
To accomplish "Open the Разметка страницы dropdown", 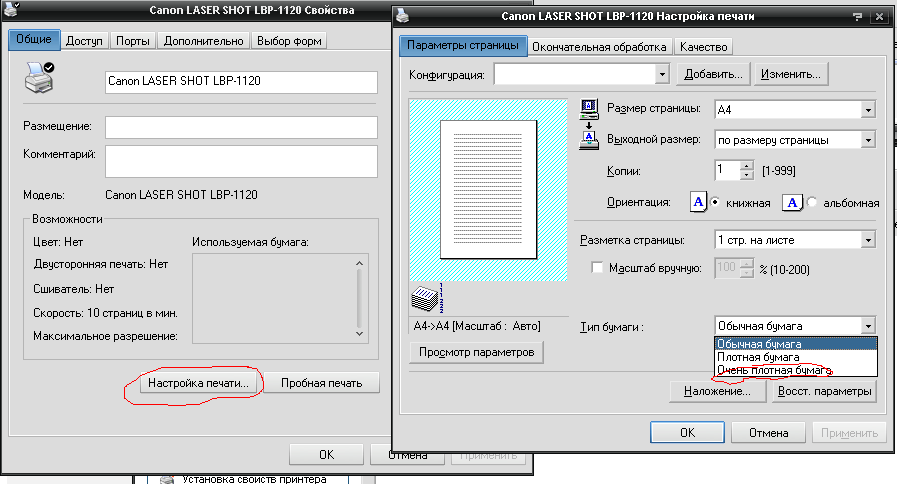I will tap(868, 240).
